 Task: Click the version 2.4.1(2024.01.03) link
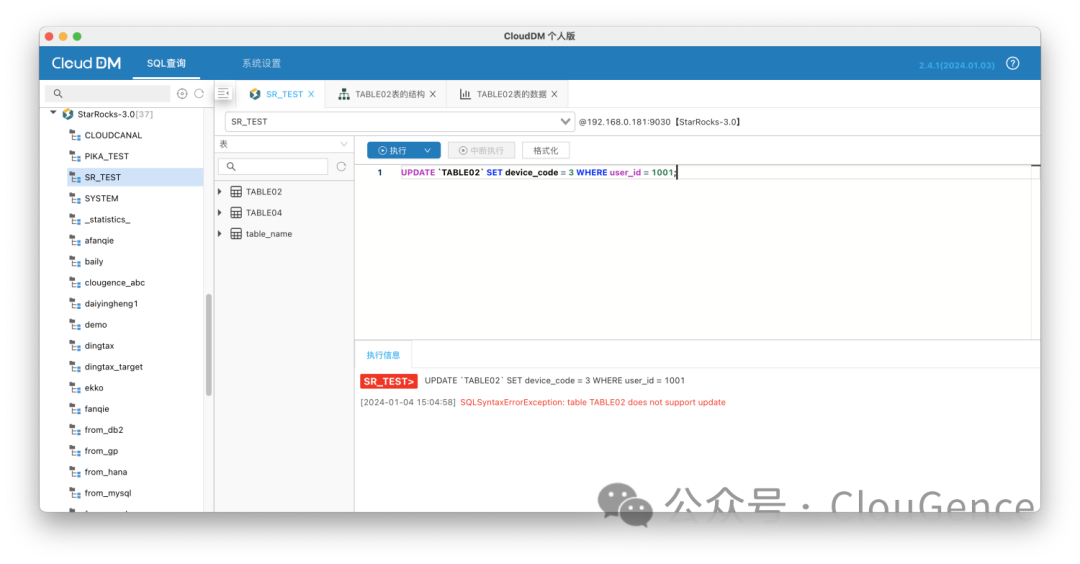pos(957,65)
